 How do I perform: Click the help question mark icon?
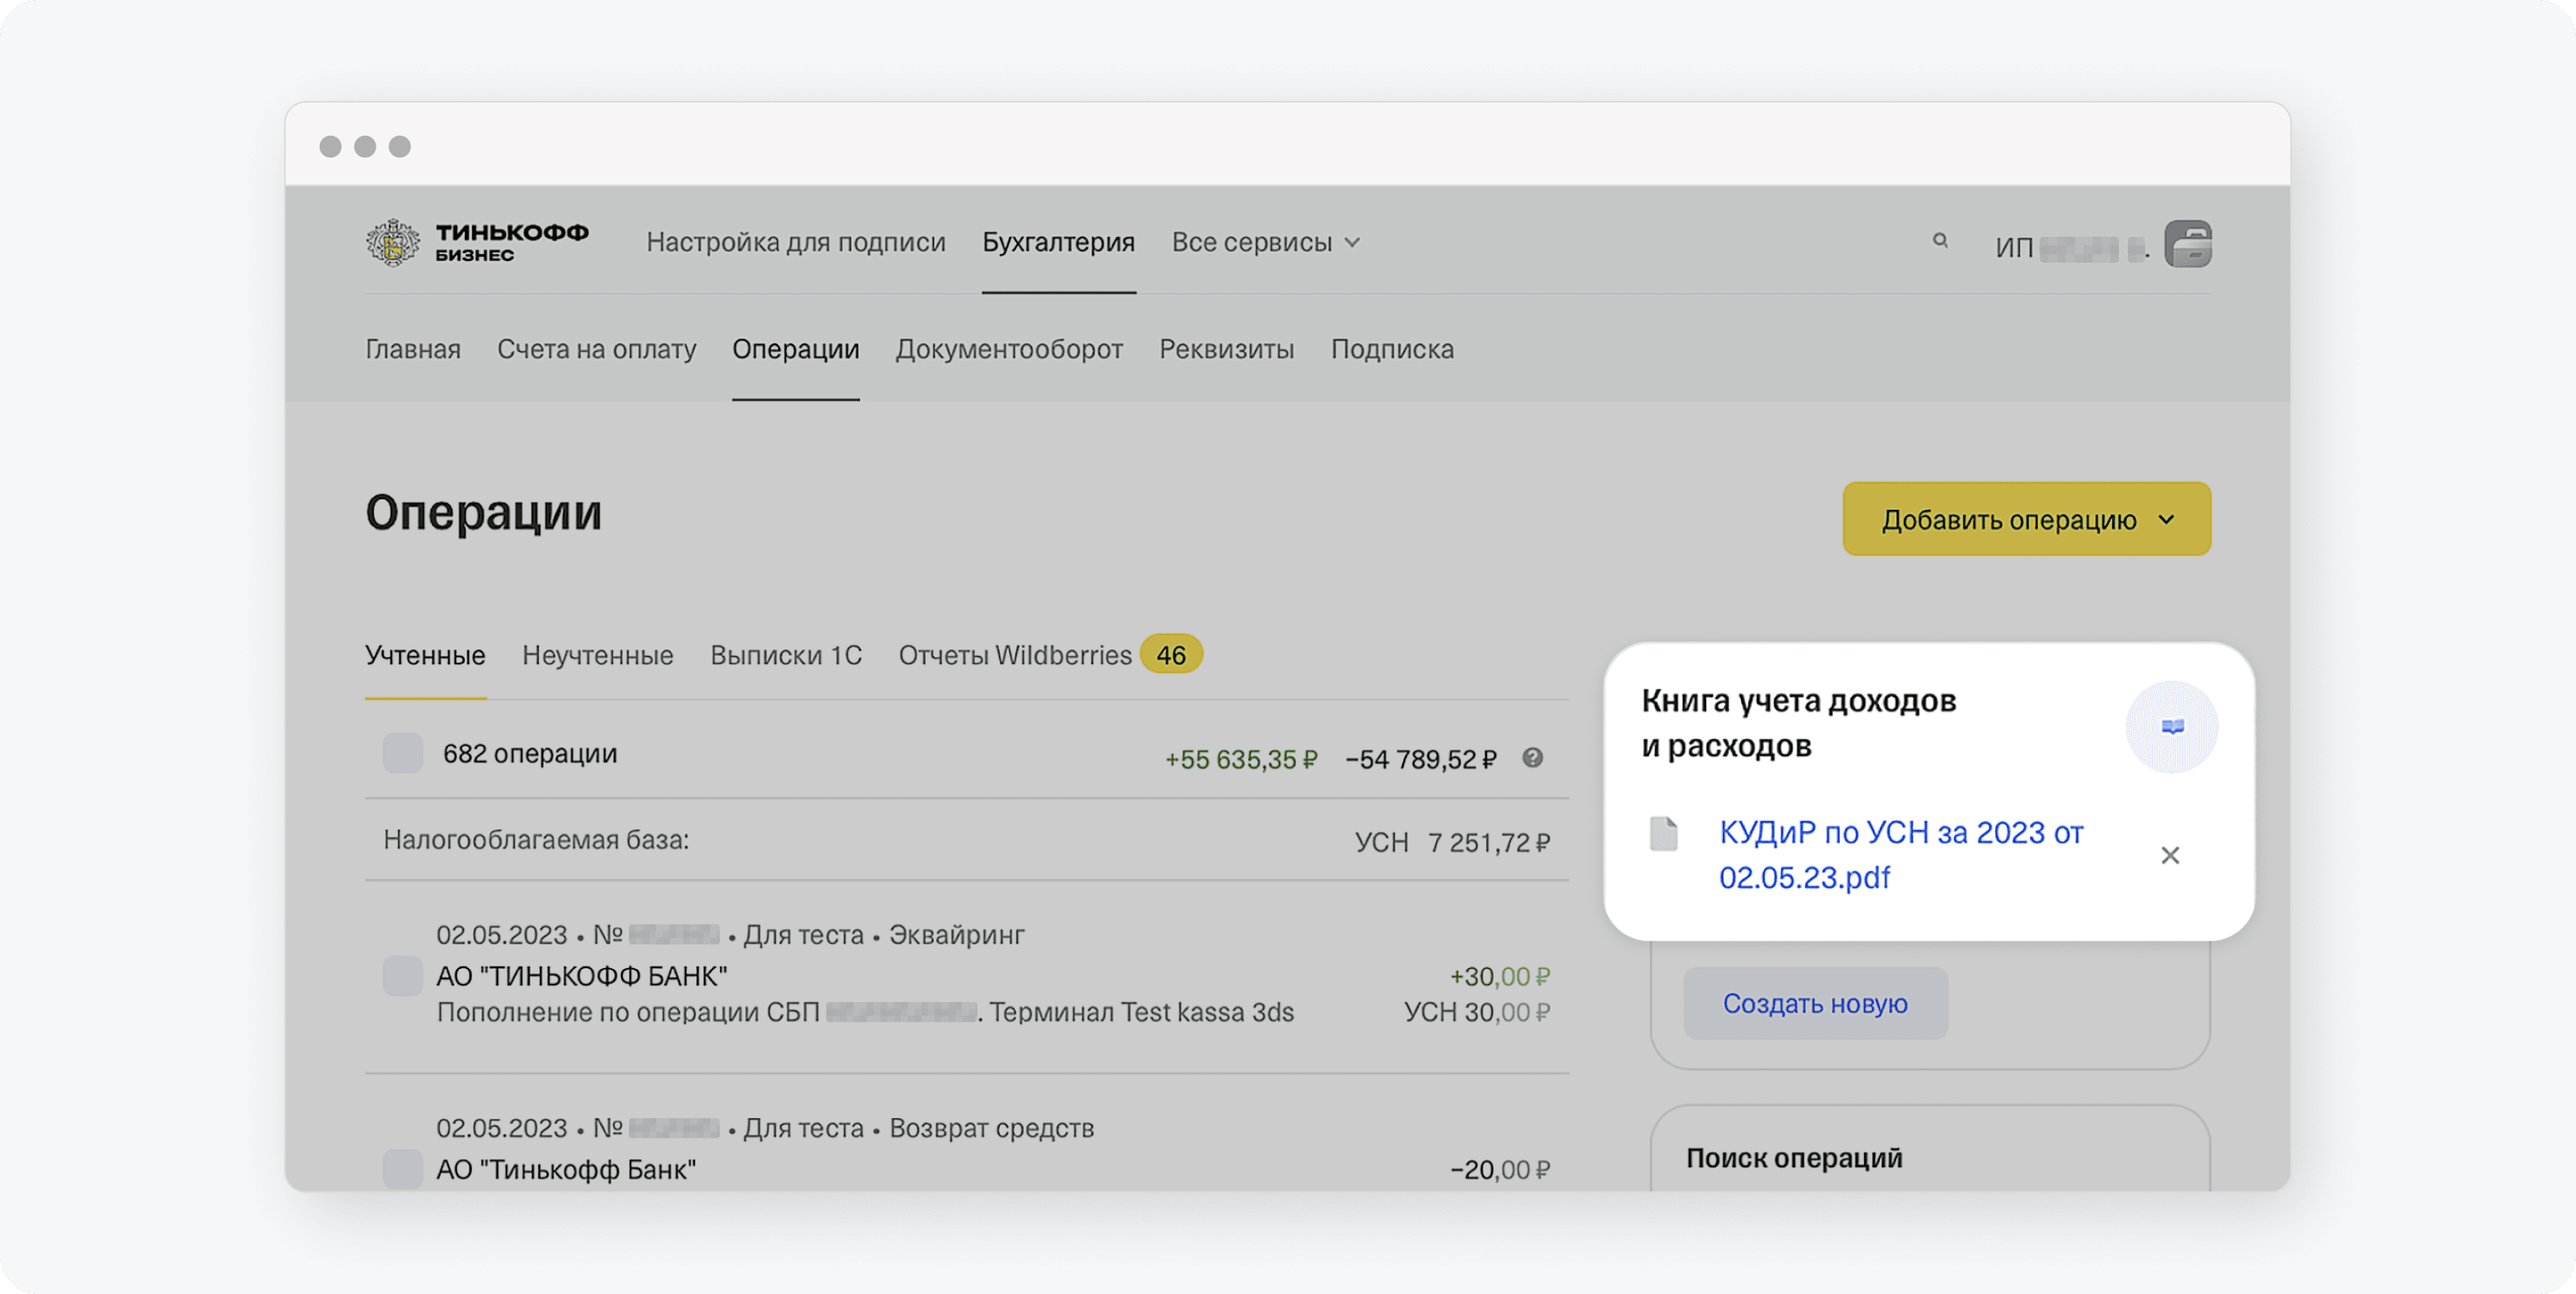pyautogui.click(x=1532, y=758)
